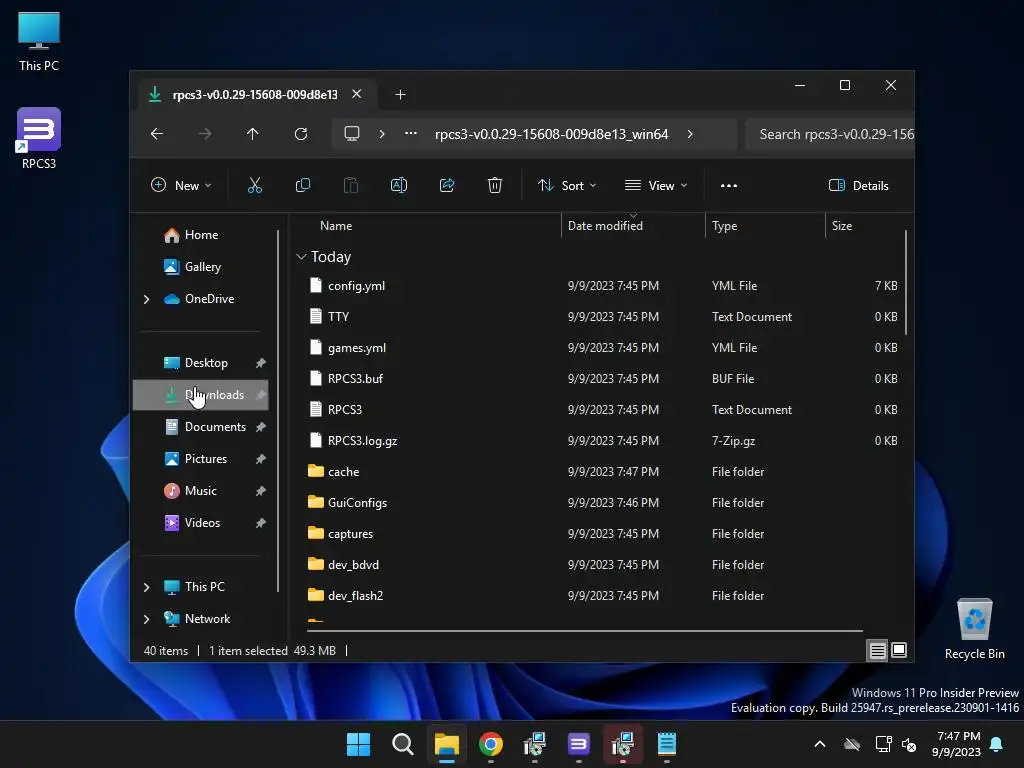Screen dimensions: 1024x768
Task: Open Gallery in navigation pane
Action: pyautogui.click(x=200, y=266)
